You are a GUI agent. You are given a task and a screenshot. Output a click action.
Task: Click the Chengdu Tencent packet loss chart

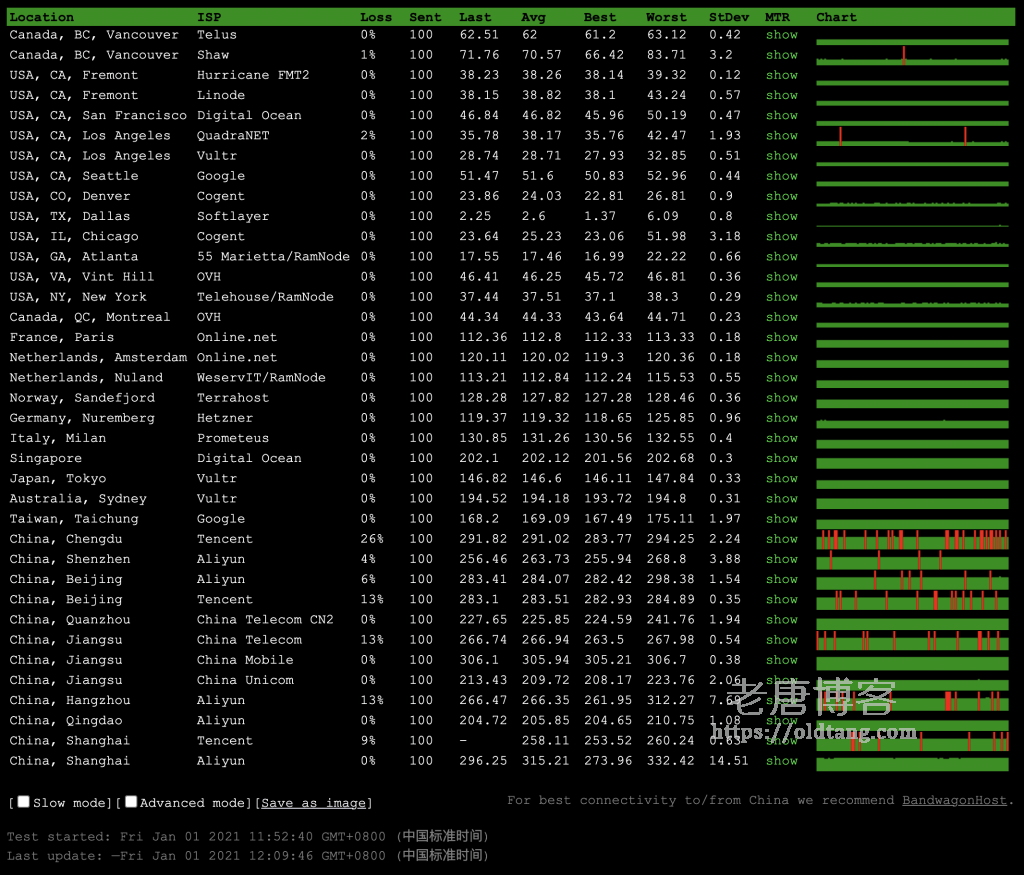(x=912, y=540)
